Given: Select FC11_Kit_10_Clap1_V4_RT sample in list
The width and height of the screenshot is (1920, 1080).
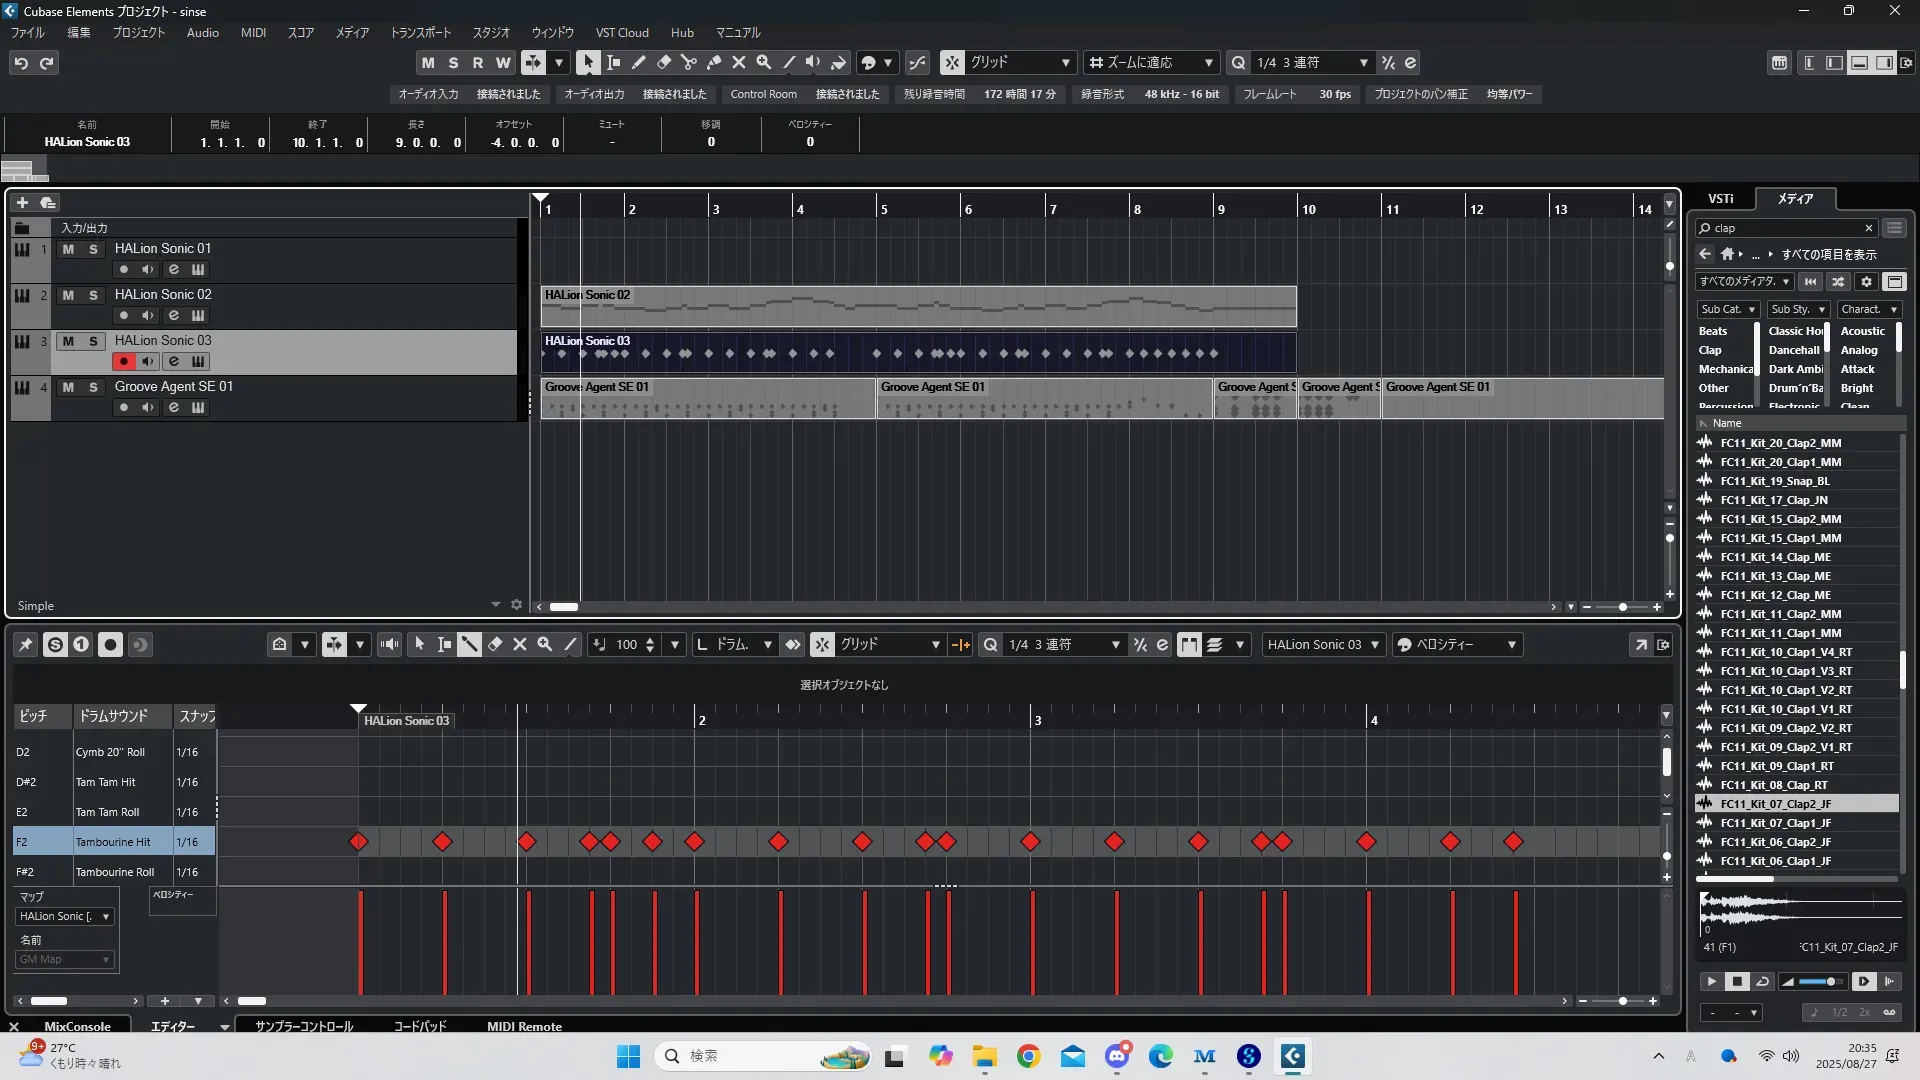Looking at the screenshot, I should point(1786,652).
